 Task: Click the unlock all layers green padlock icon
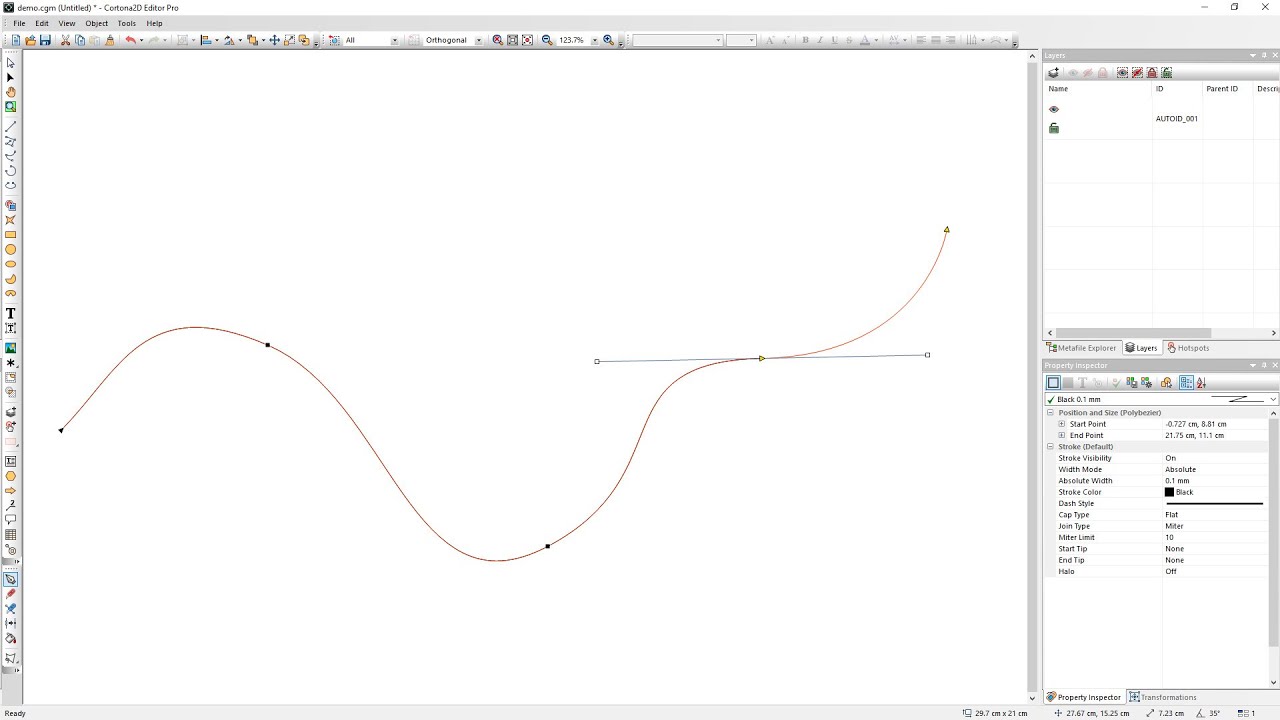click(x=1167, y=73)
